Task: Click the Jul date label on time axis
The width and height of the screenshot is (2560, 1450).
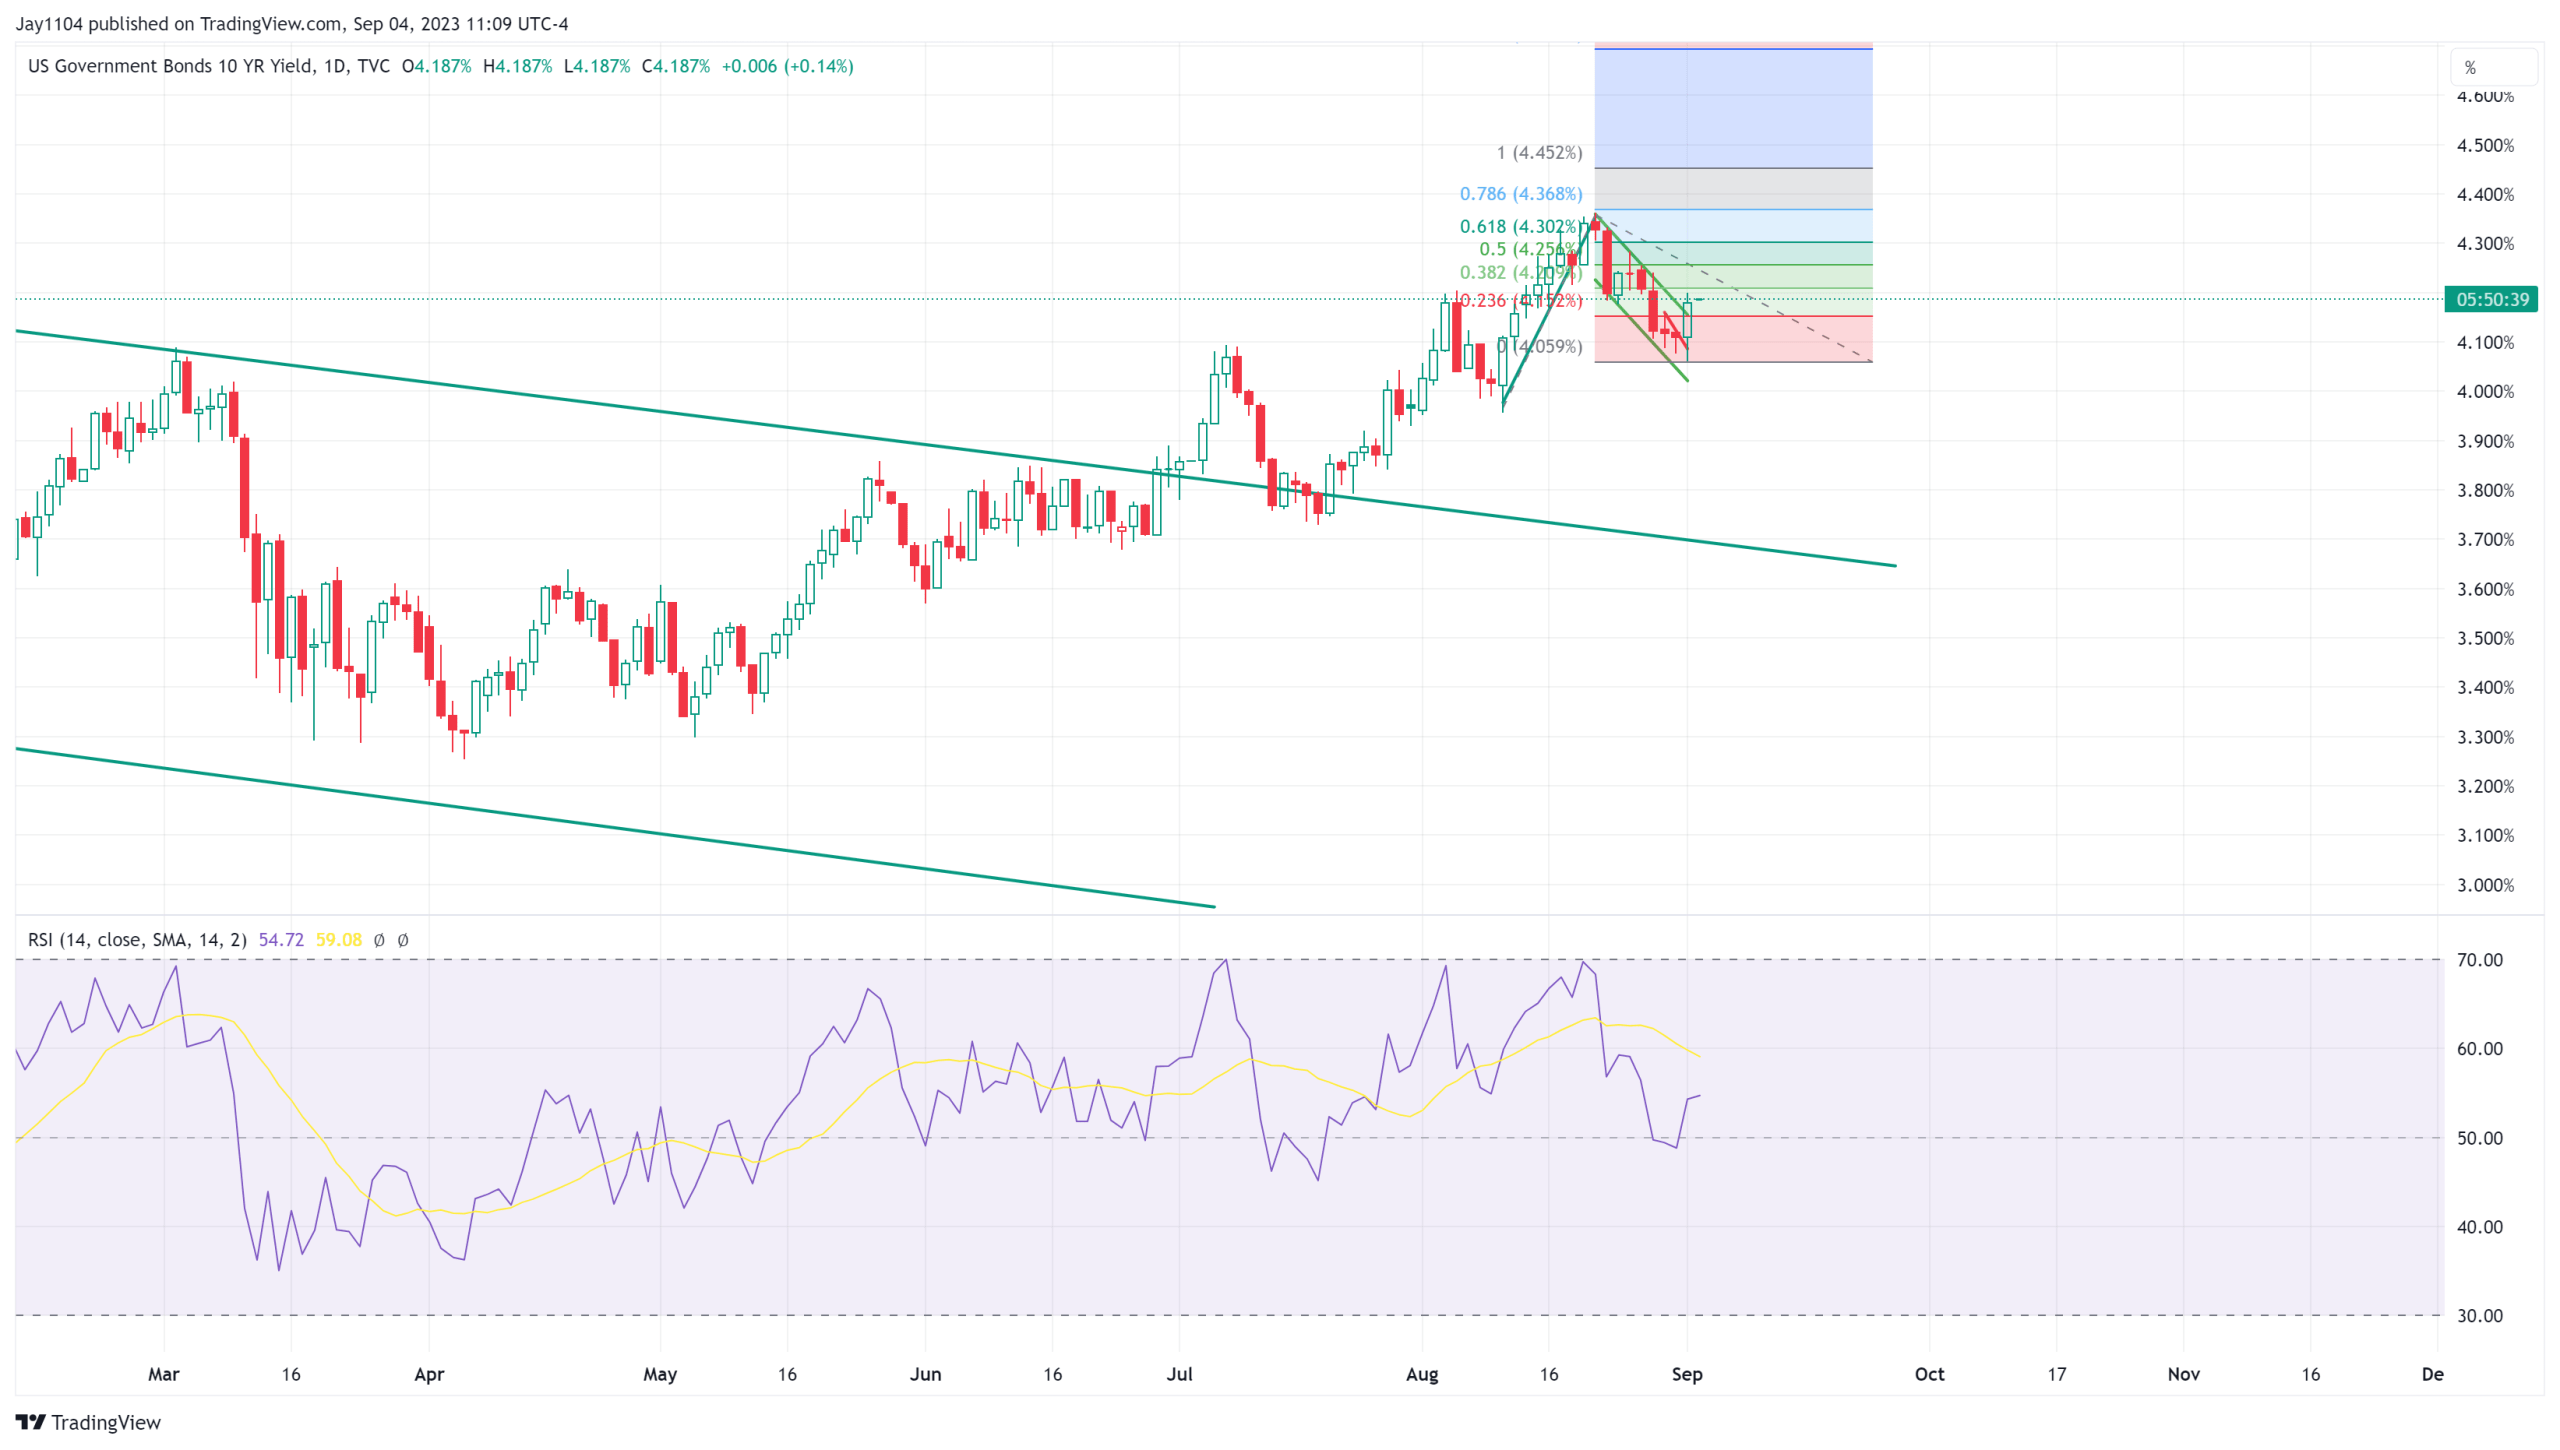Action: [x=1180, y=1374]
